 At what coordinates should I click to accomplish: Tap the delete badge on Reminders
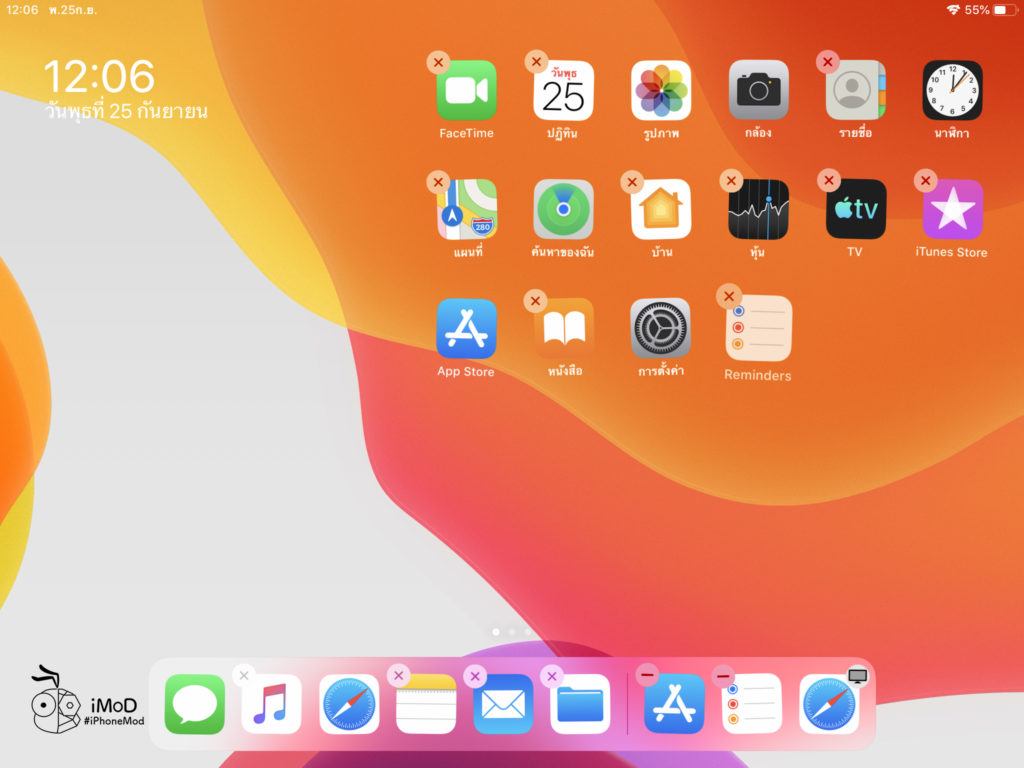729,296
